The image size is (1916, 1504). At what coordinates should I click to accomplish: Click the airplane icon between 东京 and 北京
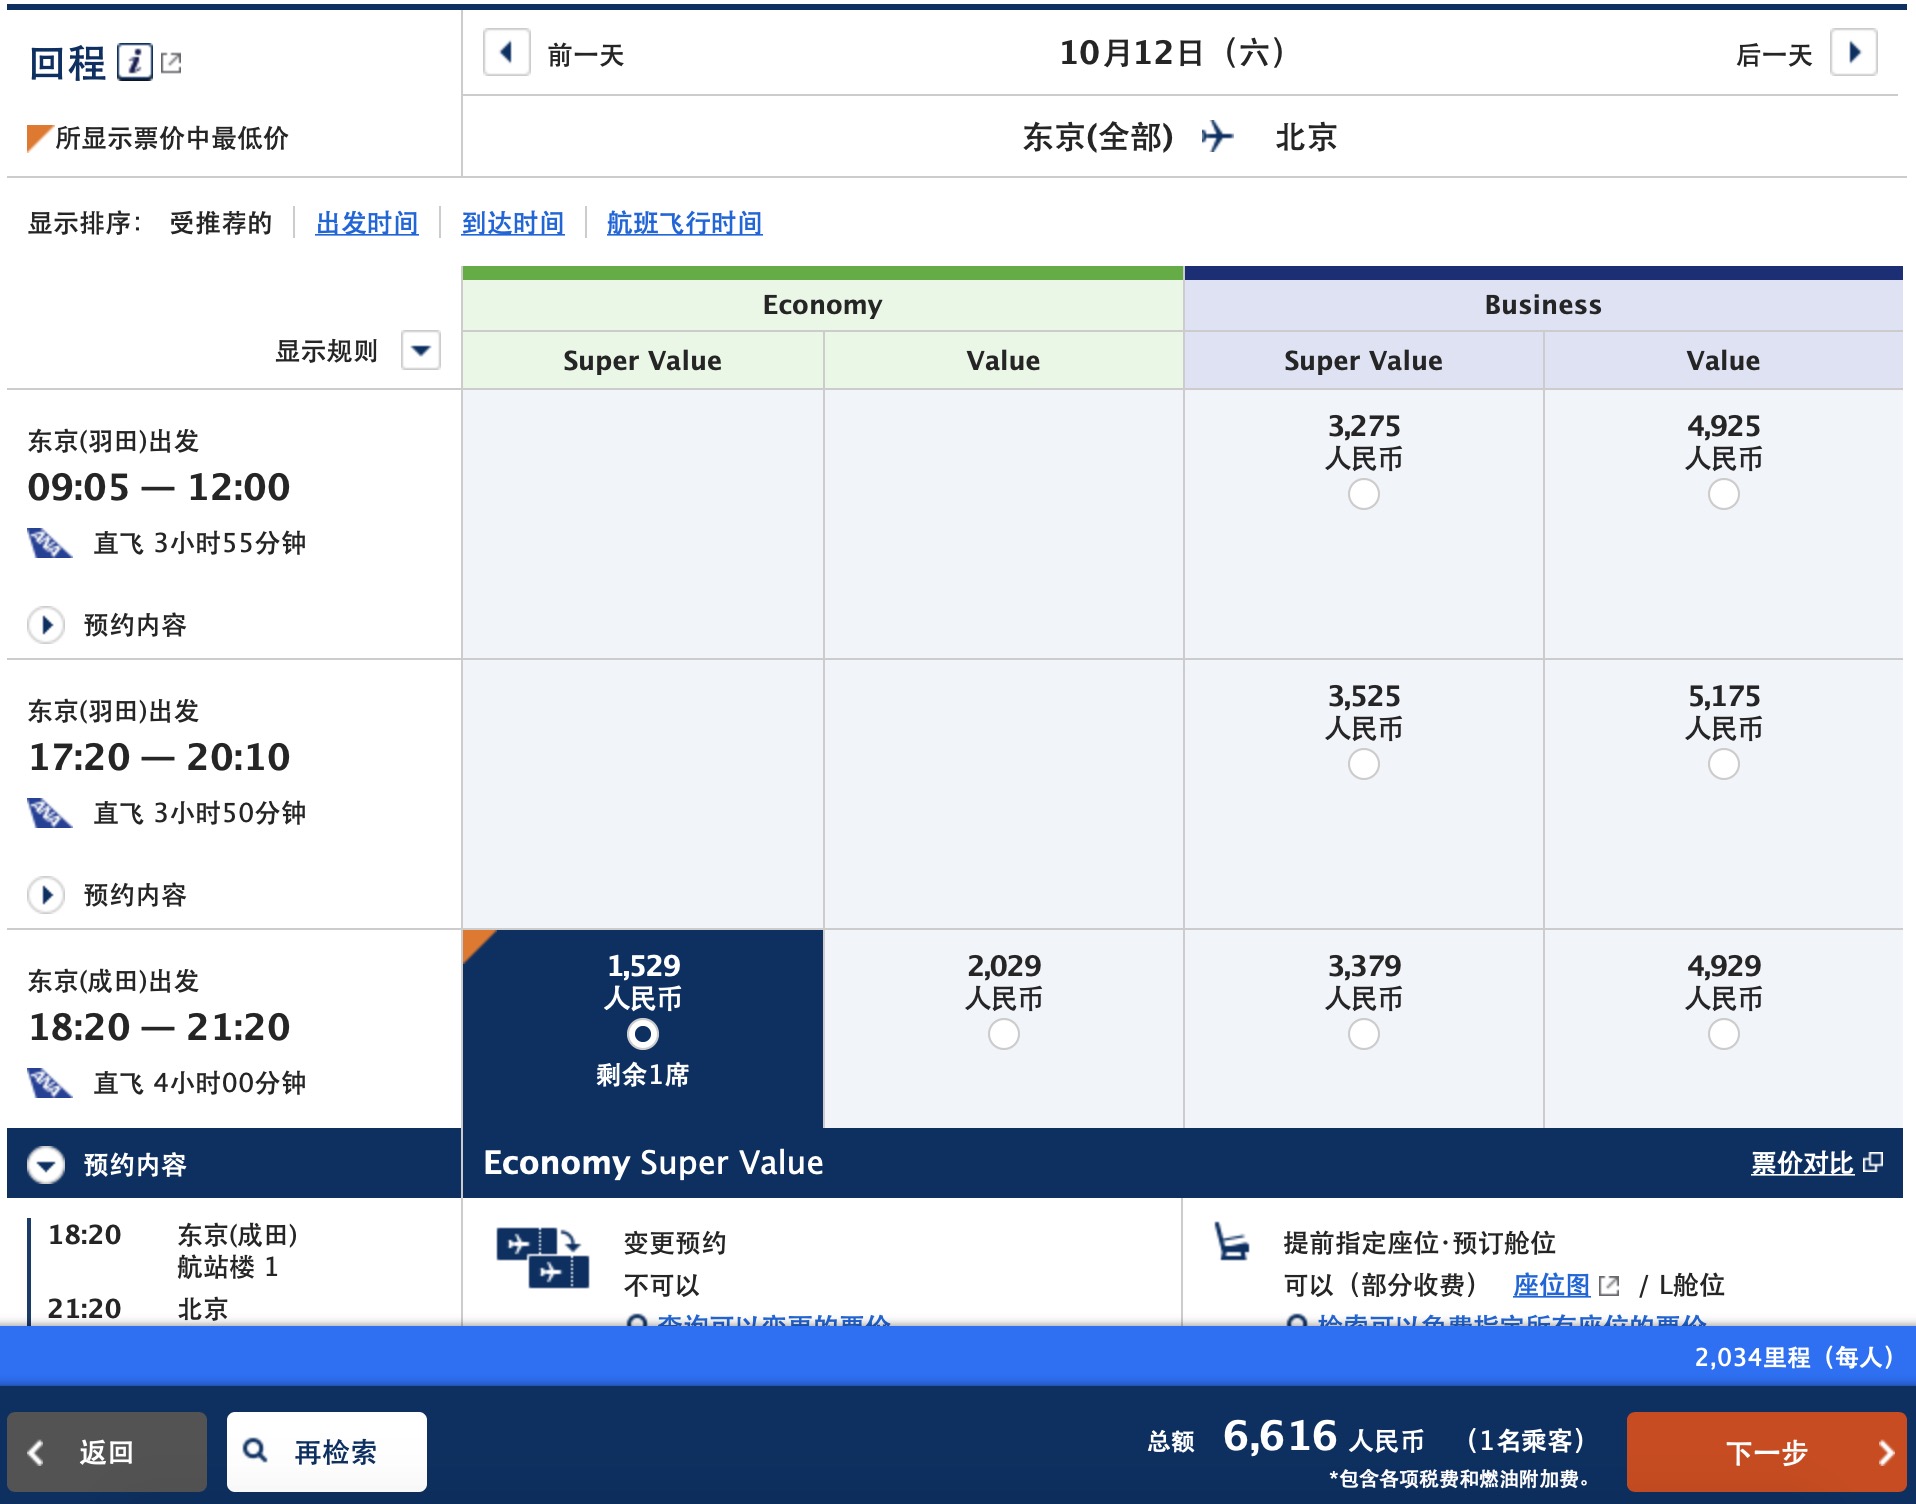point(1217,135)
